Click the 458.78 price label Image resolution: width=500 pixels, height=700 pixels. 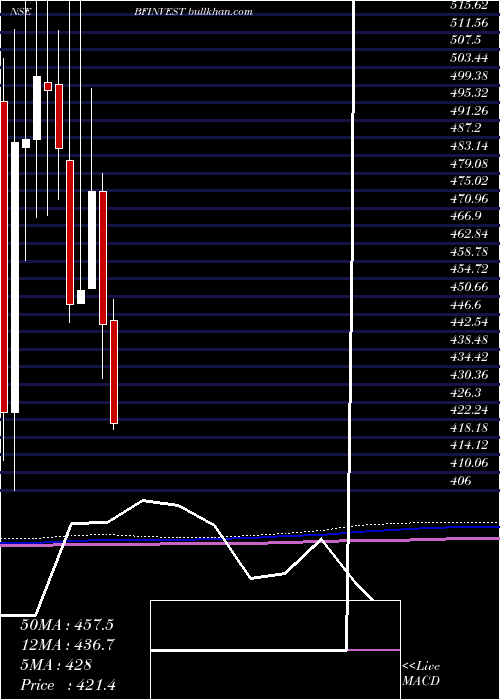click(469, 251)
